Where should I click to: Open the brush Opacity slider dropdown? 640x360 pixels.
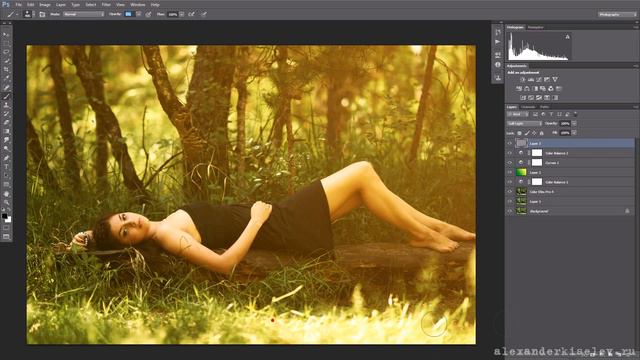[x=139, y=14]
